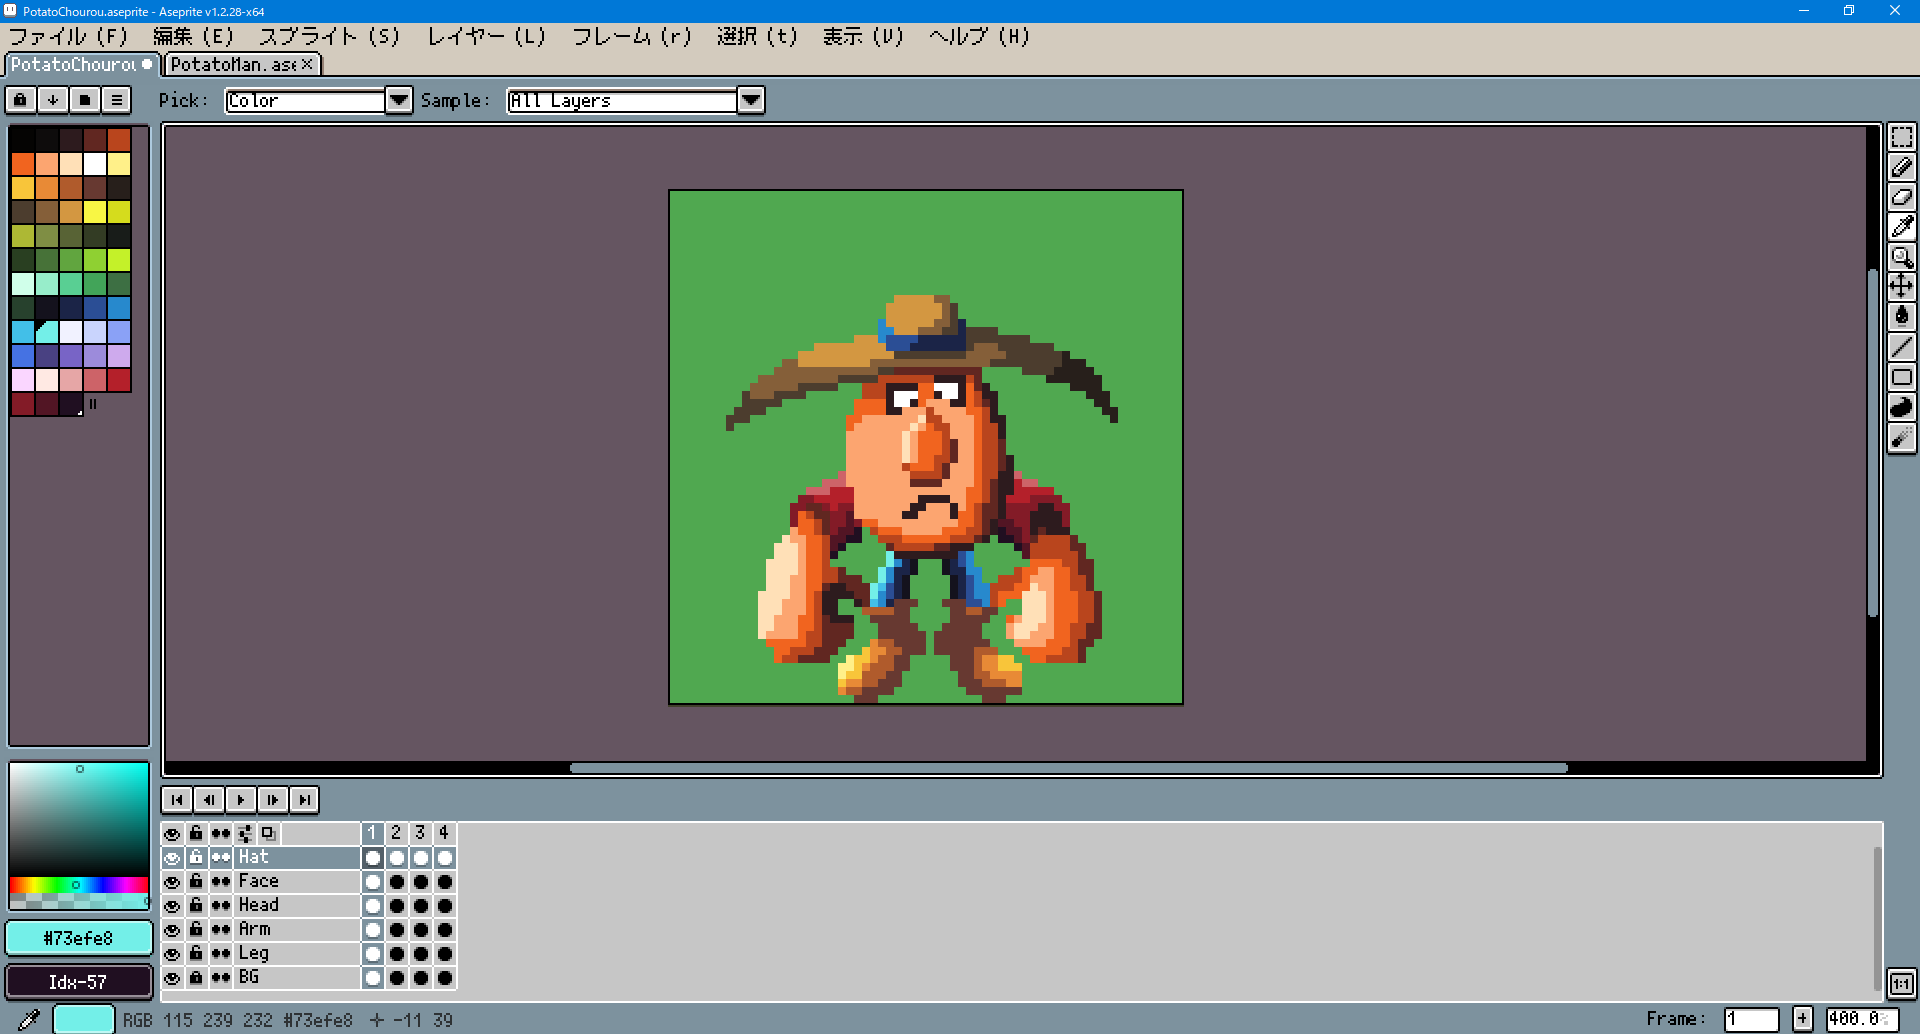Select the Pencil tool
The image size is (1920, 1034).
click(1901, 167)
